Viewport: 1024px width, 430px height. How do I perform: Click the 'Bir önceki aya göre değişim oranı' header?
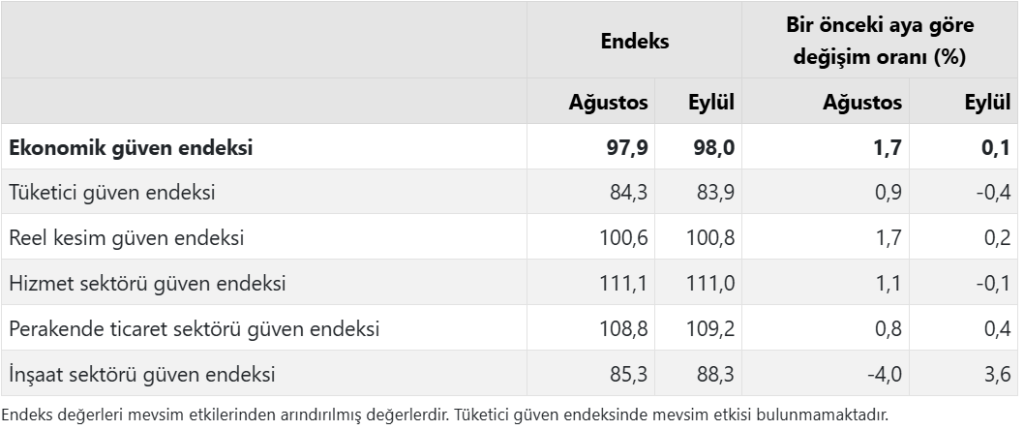[x=878, y=41]
